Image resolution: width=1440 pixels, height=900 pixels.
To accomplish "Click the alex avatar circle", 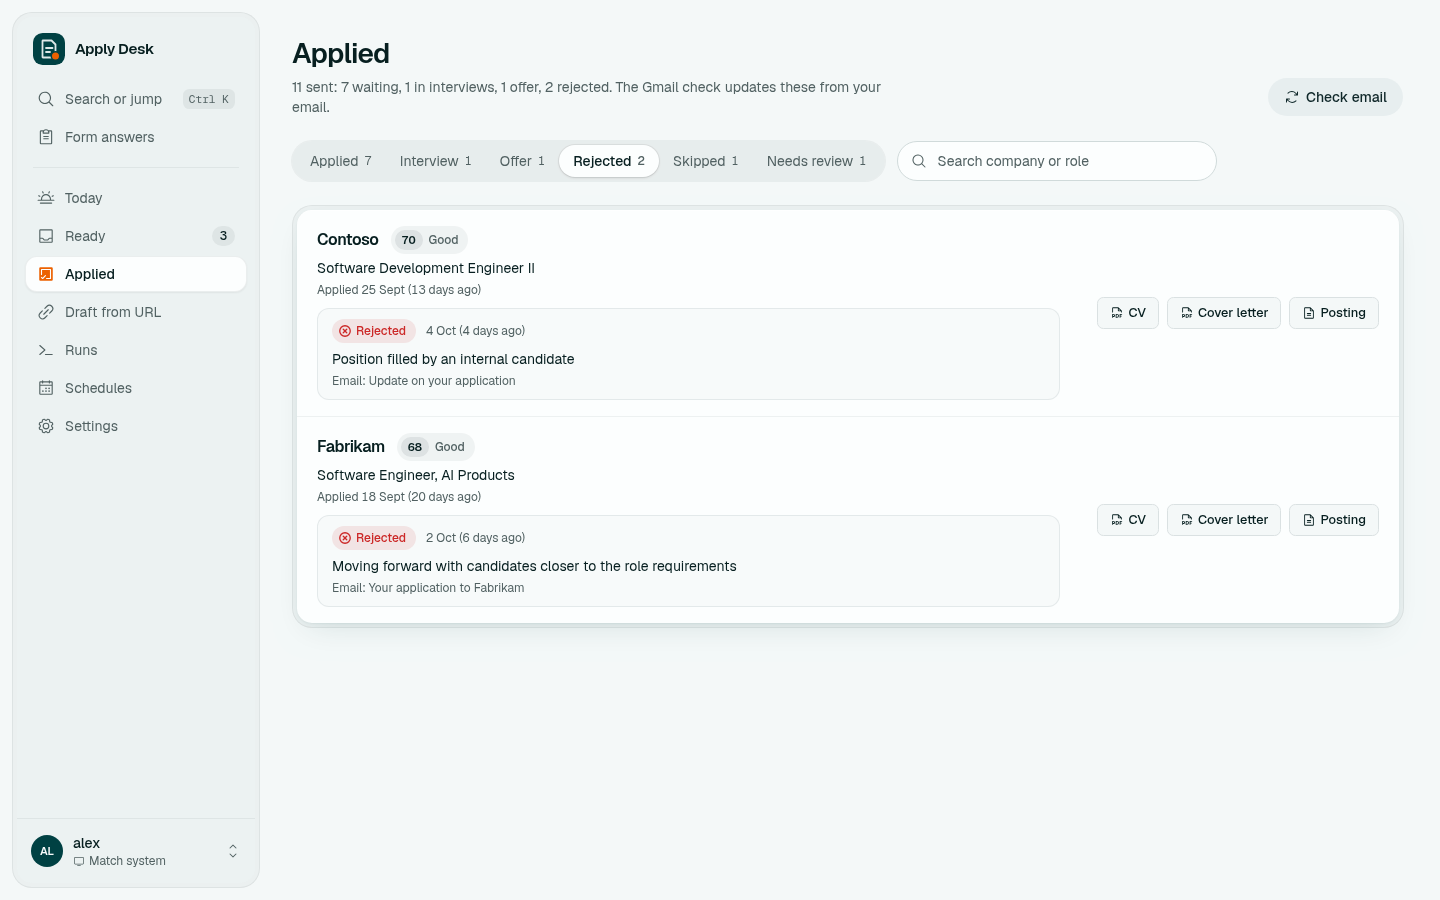I will point(47,851).
